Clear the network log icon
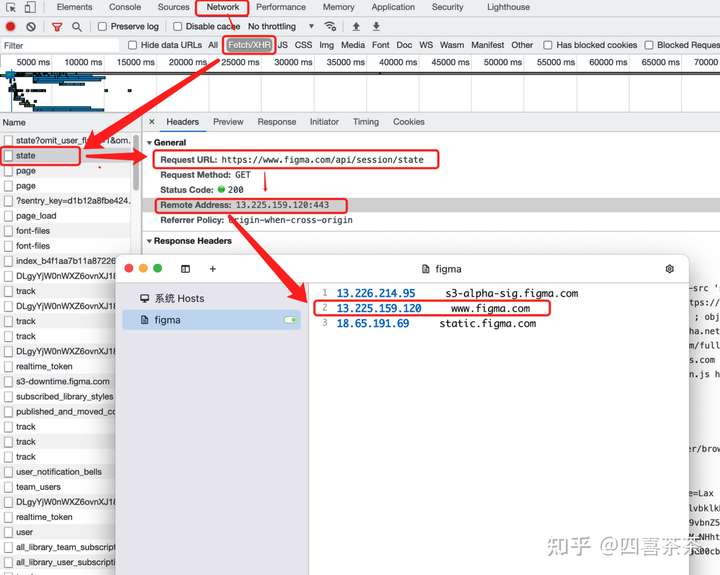The width and height of the screenshot is (720, 575). click(31, 27)
